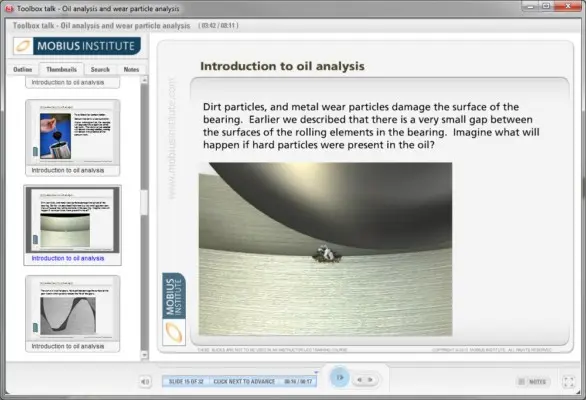Click the thumbnail list scroll-up arrow
Image resolution: width=586 pixels, height=400 pixels.
point(145,80)
